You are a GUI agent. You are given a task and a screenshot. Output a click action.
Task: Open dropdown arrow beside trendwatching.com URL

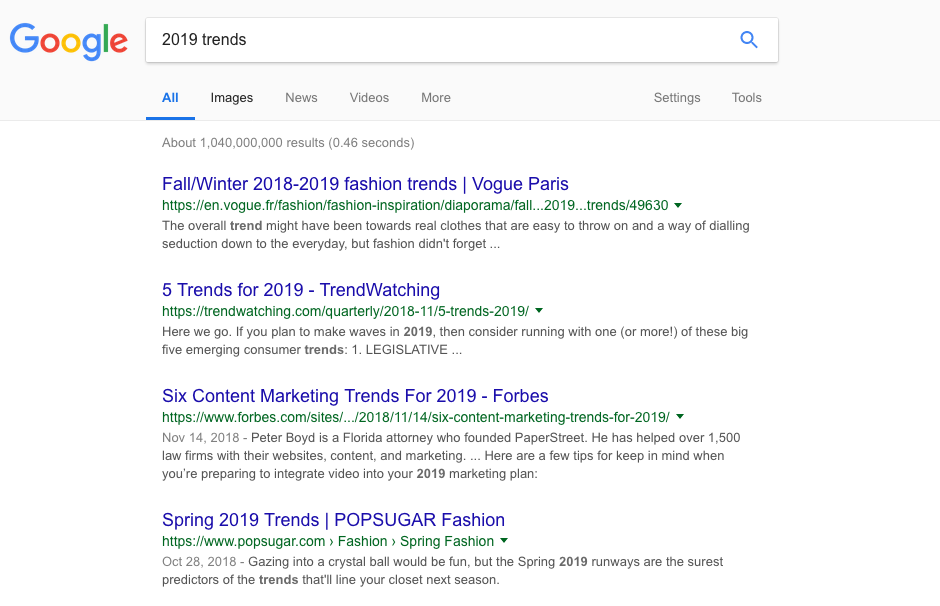click(x=539, y=310)
